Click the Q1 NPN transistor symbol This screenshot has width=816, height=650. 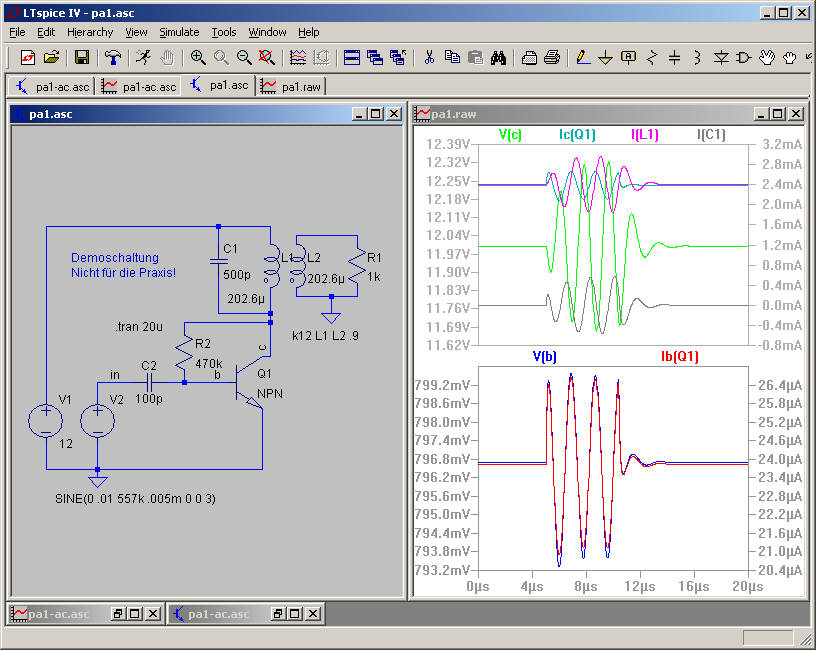251,383
